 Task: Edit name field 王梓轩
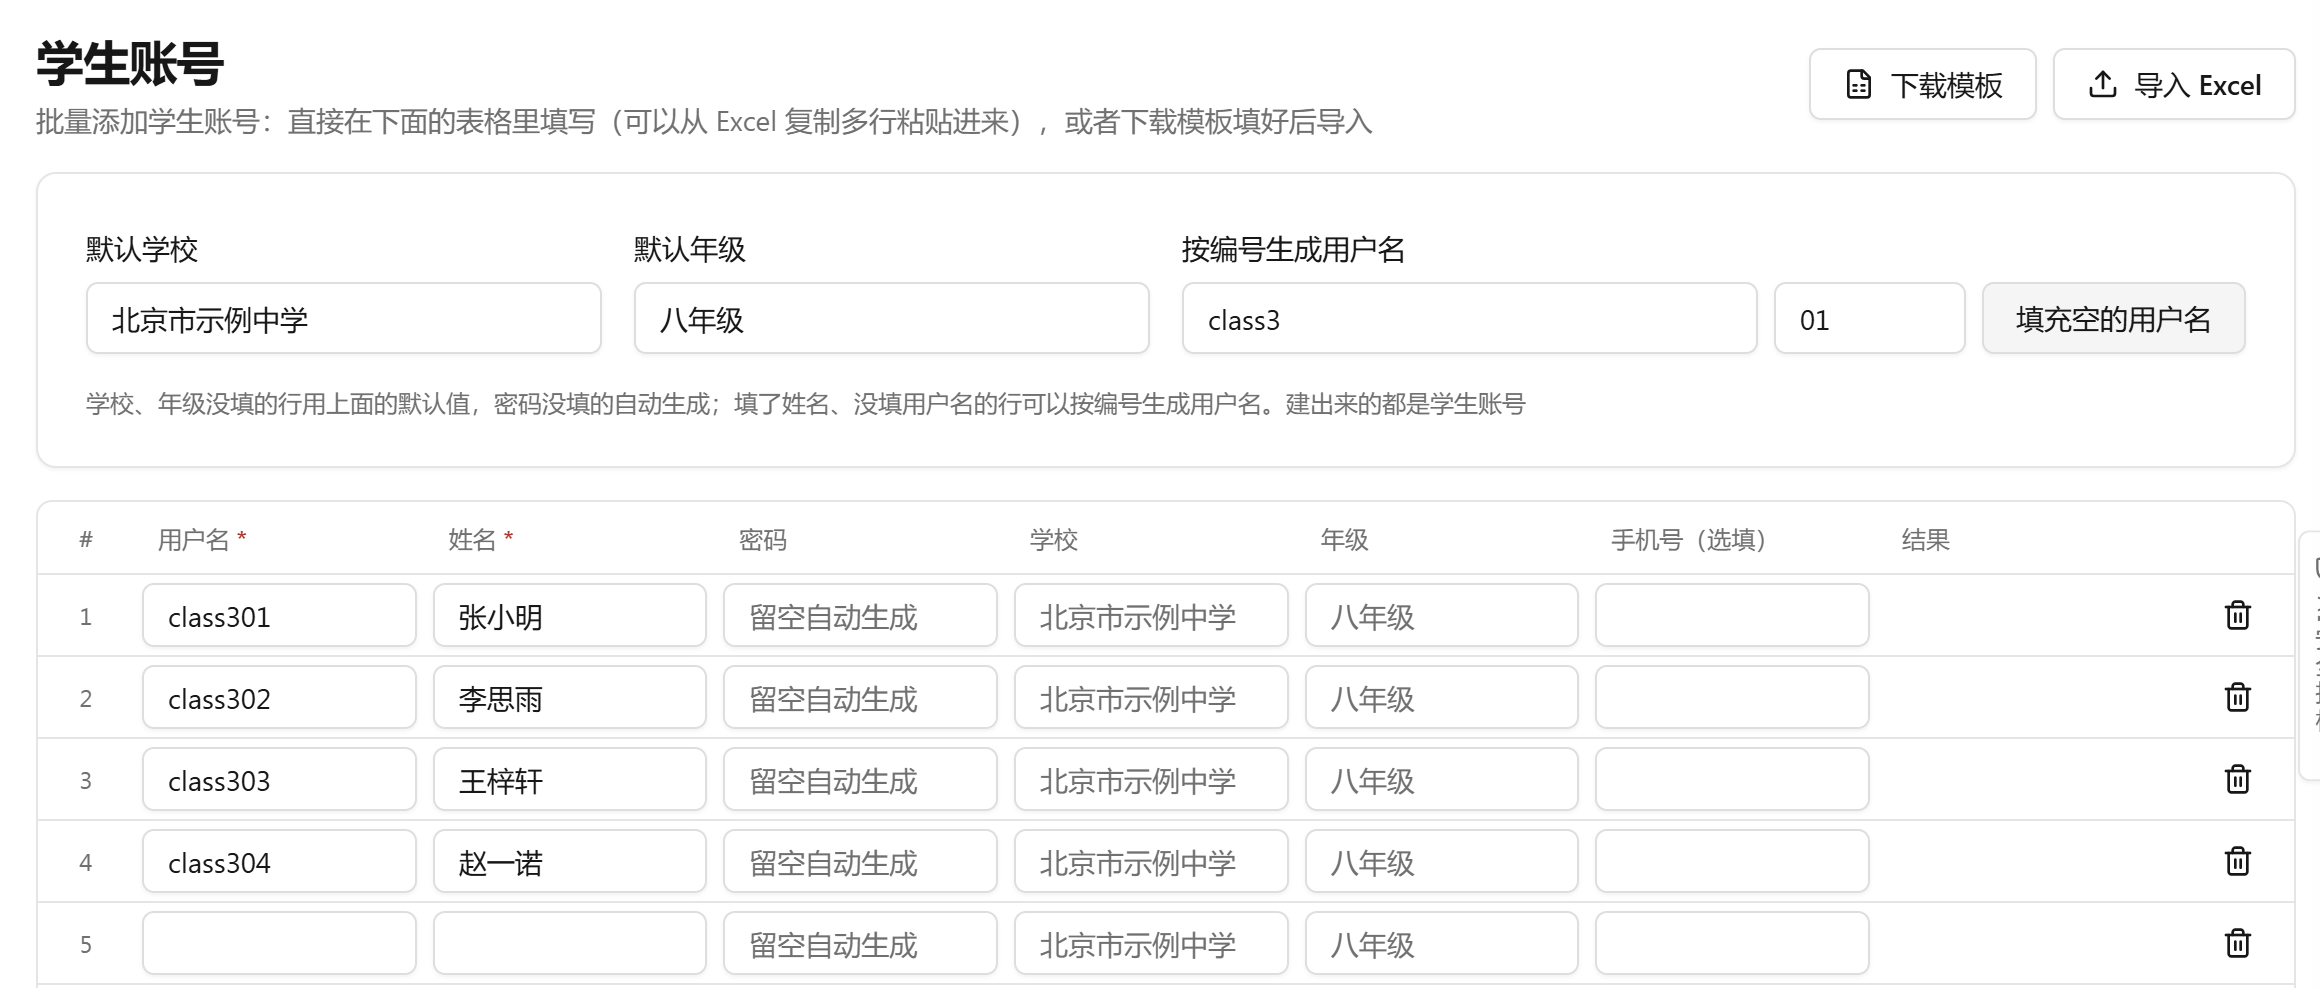[569, 779]
